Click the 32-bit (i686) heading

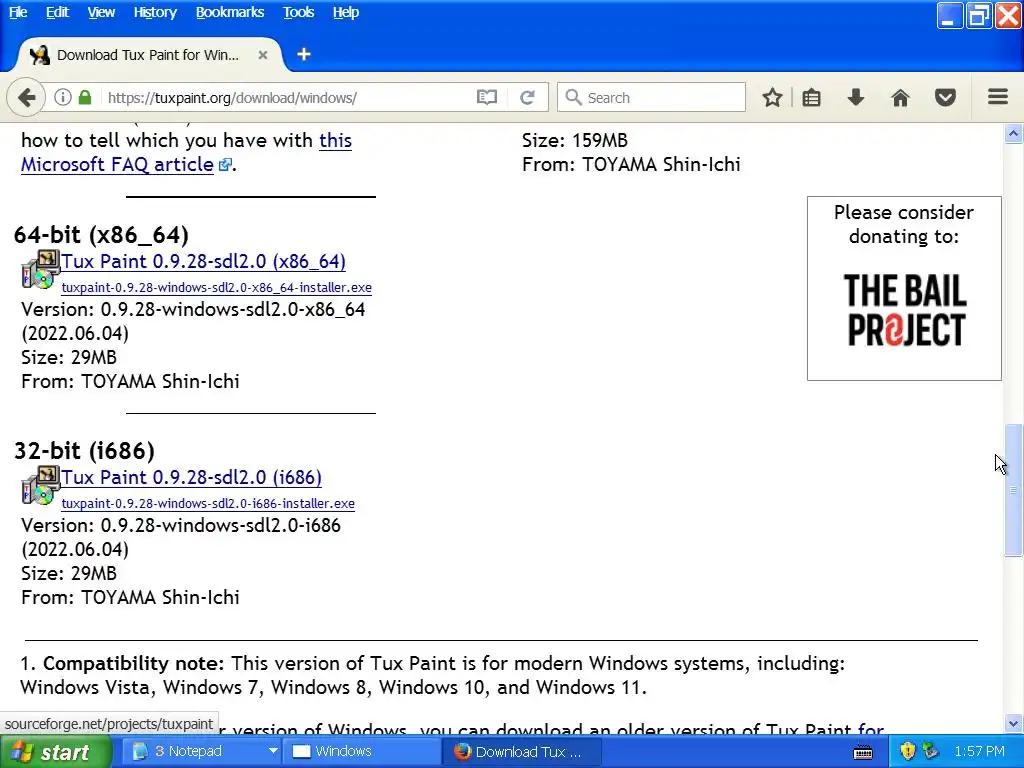click(84, 451)
